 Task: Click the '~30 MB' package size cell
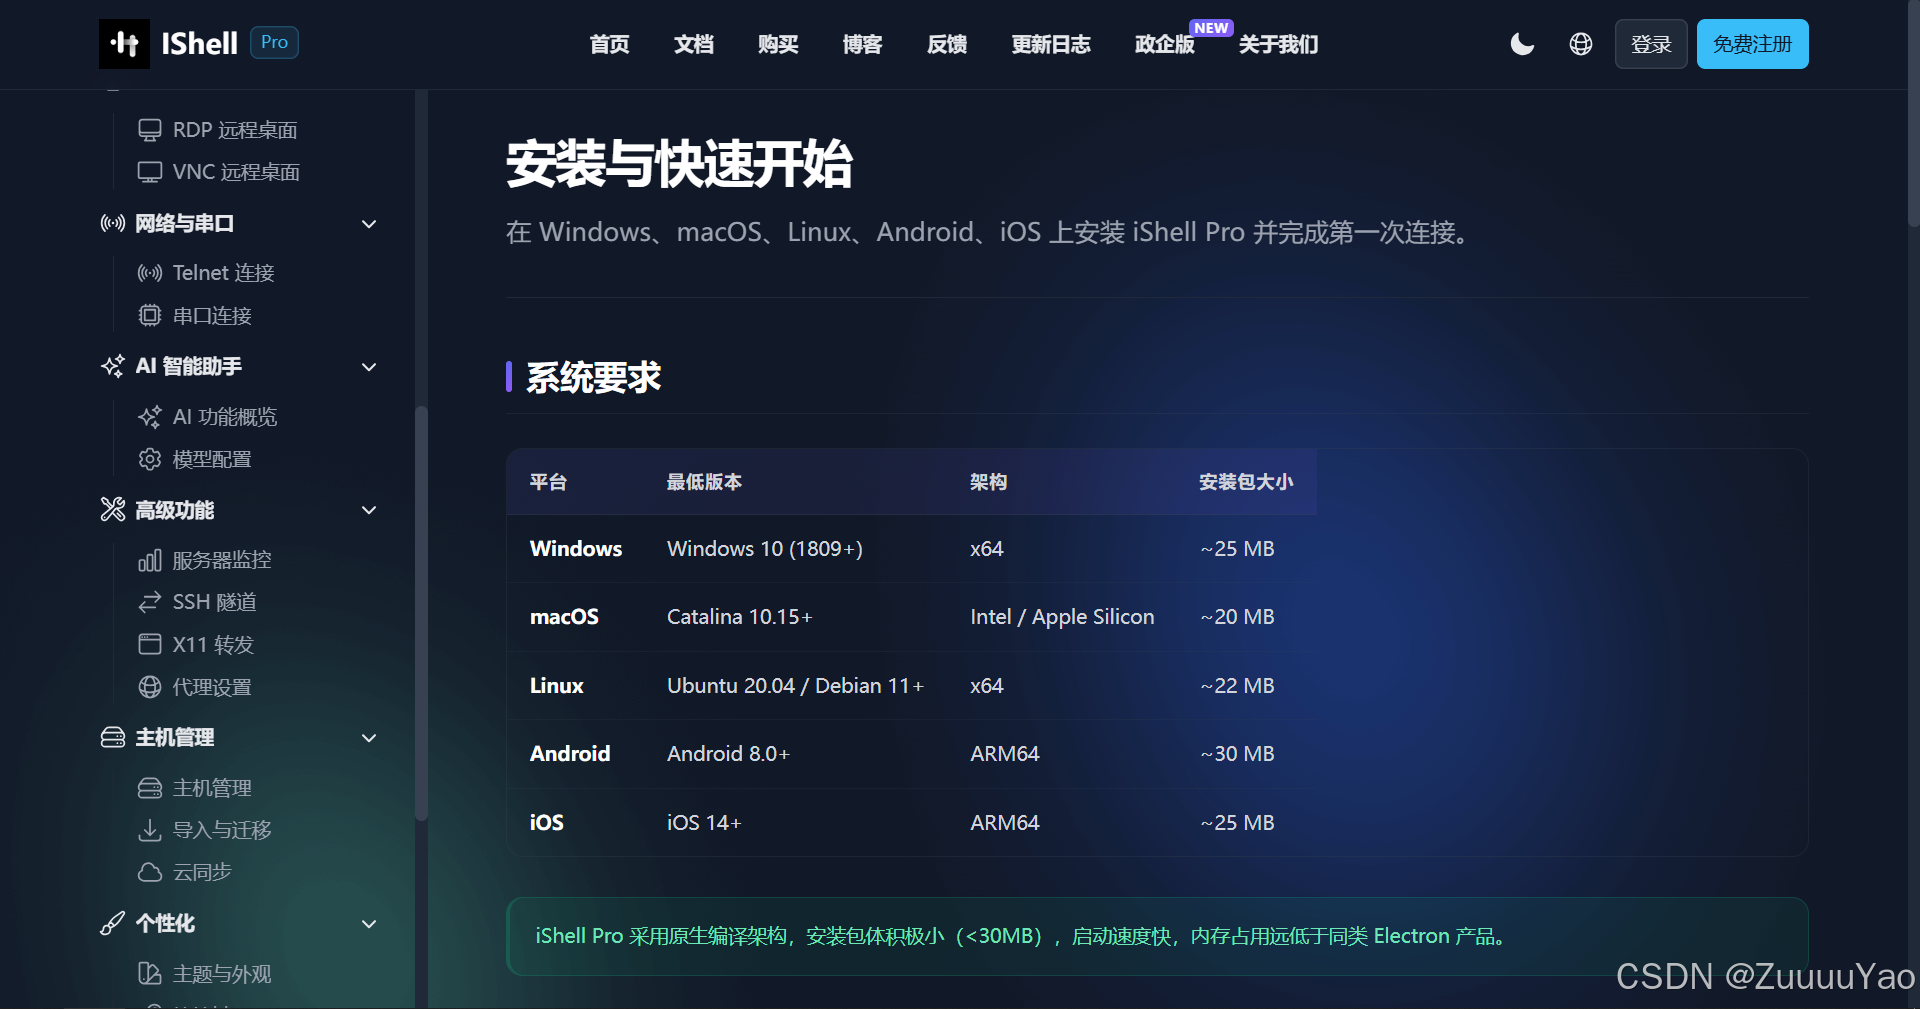click(1238, 754)
